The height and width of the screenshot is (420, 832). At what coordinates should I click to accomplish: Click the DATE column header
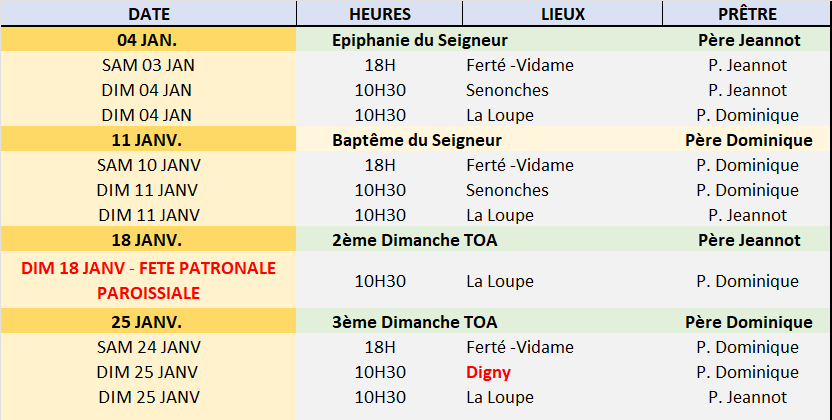click(x=148, y=14)
